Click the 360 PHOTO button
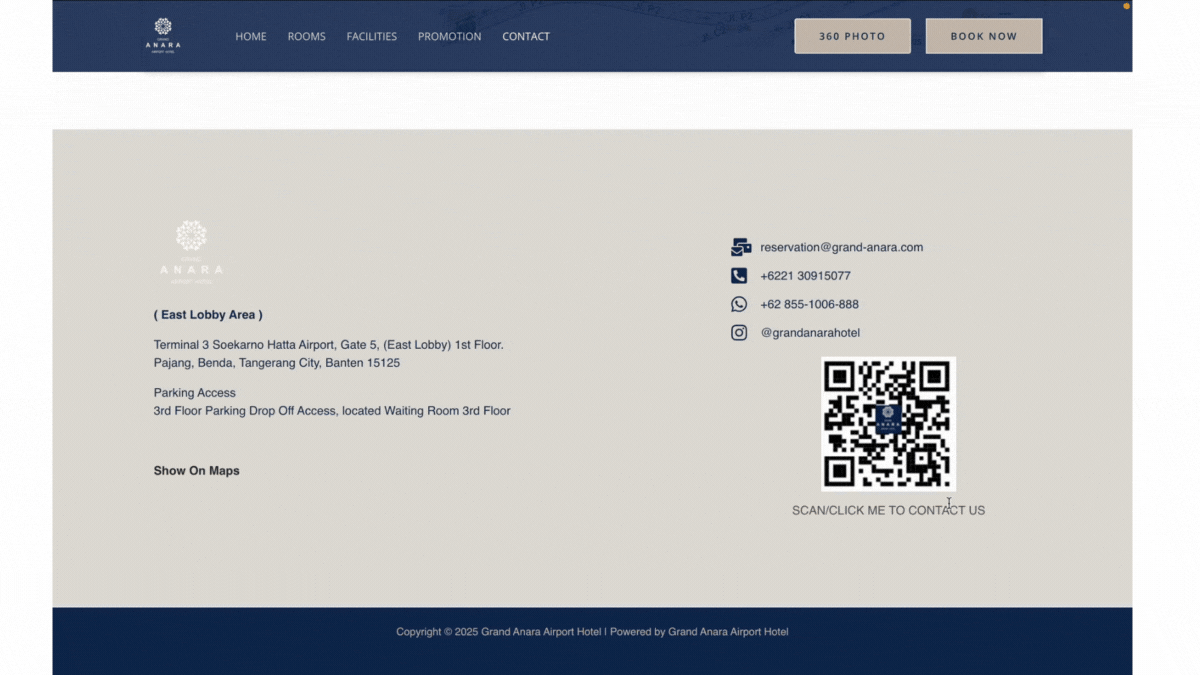Image resolution: width=1200 pixels, height=675 pixels. click(852, 35)
